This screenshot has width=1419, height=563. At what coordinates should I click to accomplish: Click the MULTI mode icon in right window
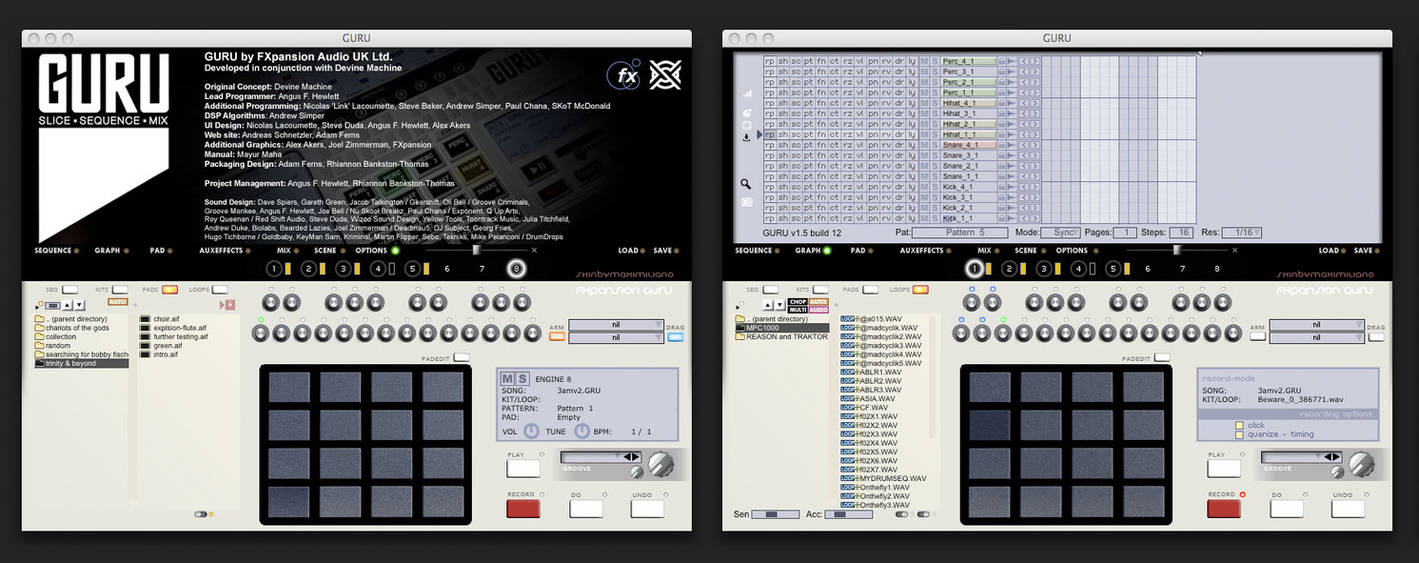[798, 310]
